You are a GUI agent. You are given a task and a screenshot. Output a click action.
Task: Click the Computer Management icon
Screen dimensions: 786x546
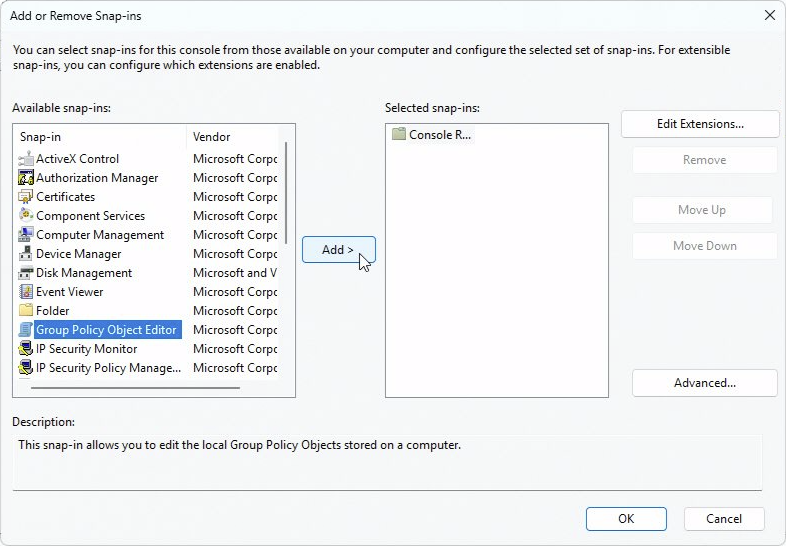click(x=26, y=235)
